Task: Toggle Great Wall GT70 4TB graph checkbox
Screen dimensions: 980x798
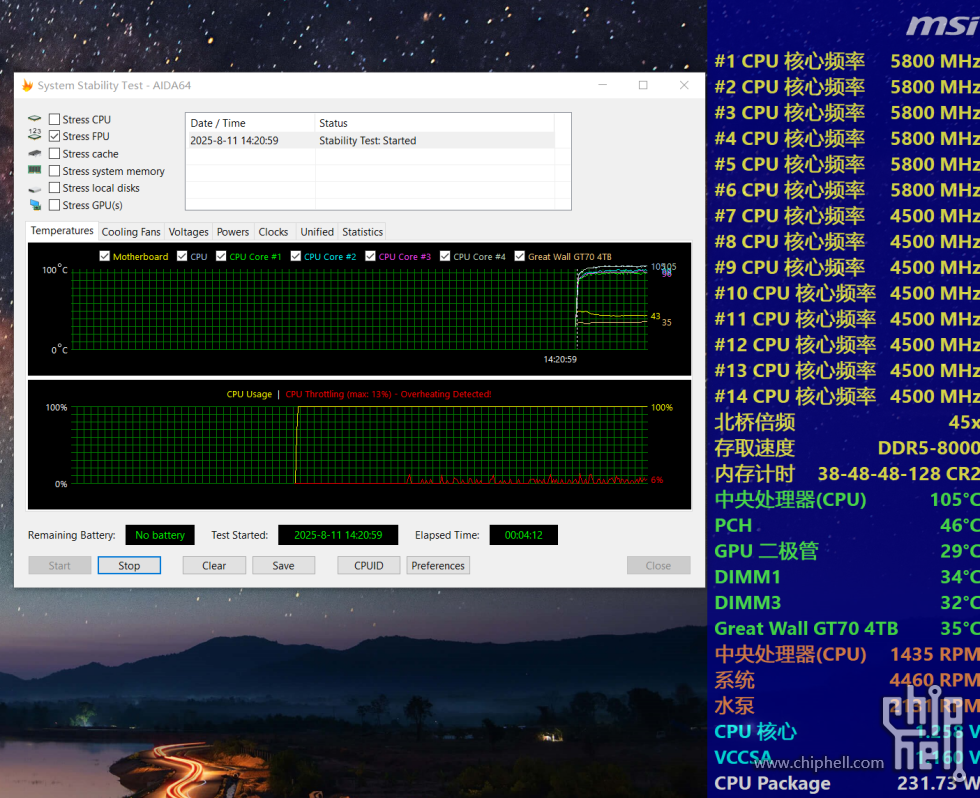Action: pyautogui.click(x=519, y=256)
